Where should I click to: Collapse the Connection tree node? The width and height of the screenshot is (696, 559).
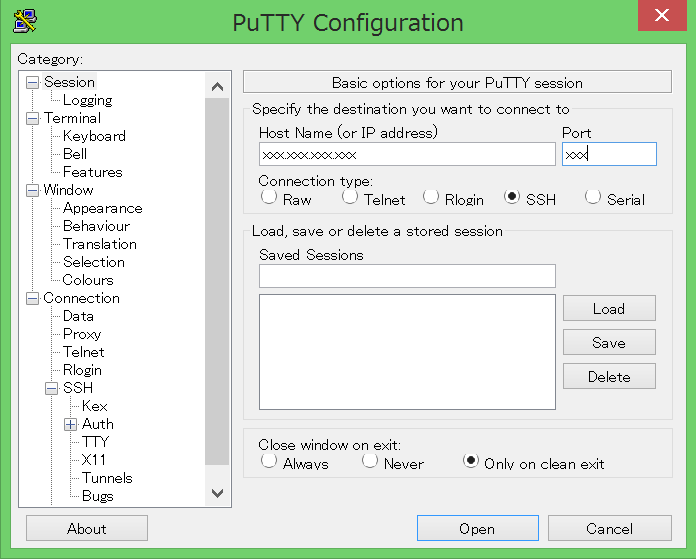[x=32, y=298]
